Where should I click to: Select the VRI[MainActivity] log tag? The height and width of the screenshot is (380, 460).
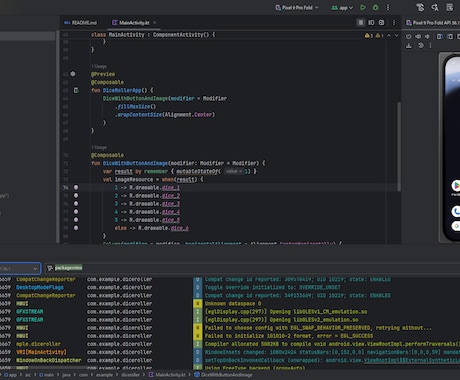pyautogui.click(x=41, y=352)
